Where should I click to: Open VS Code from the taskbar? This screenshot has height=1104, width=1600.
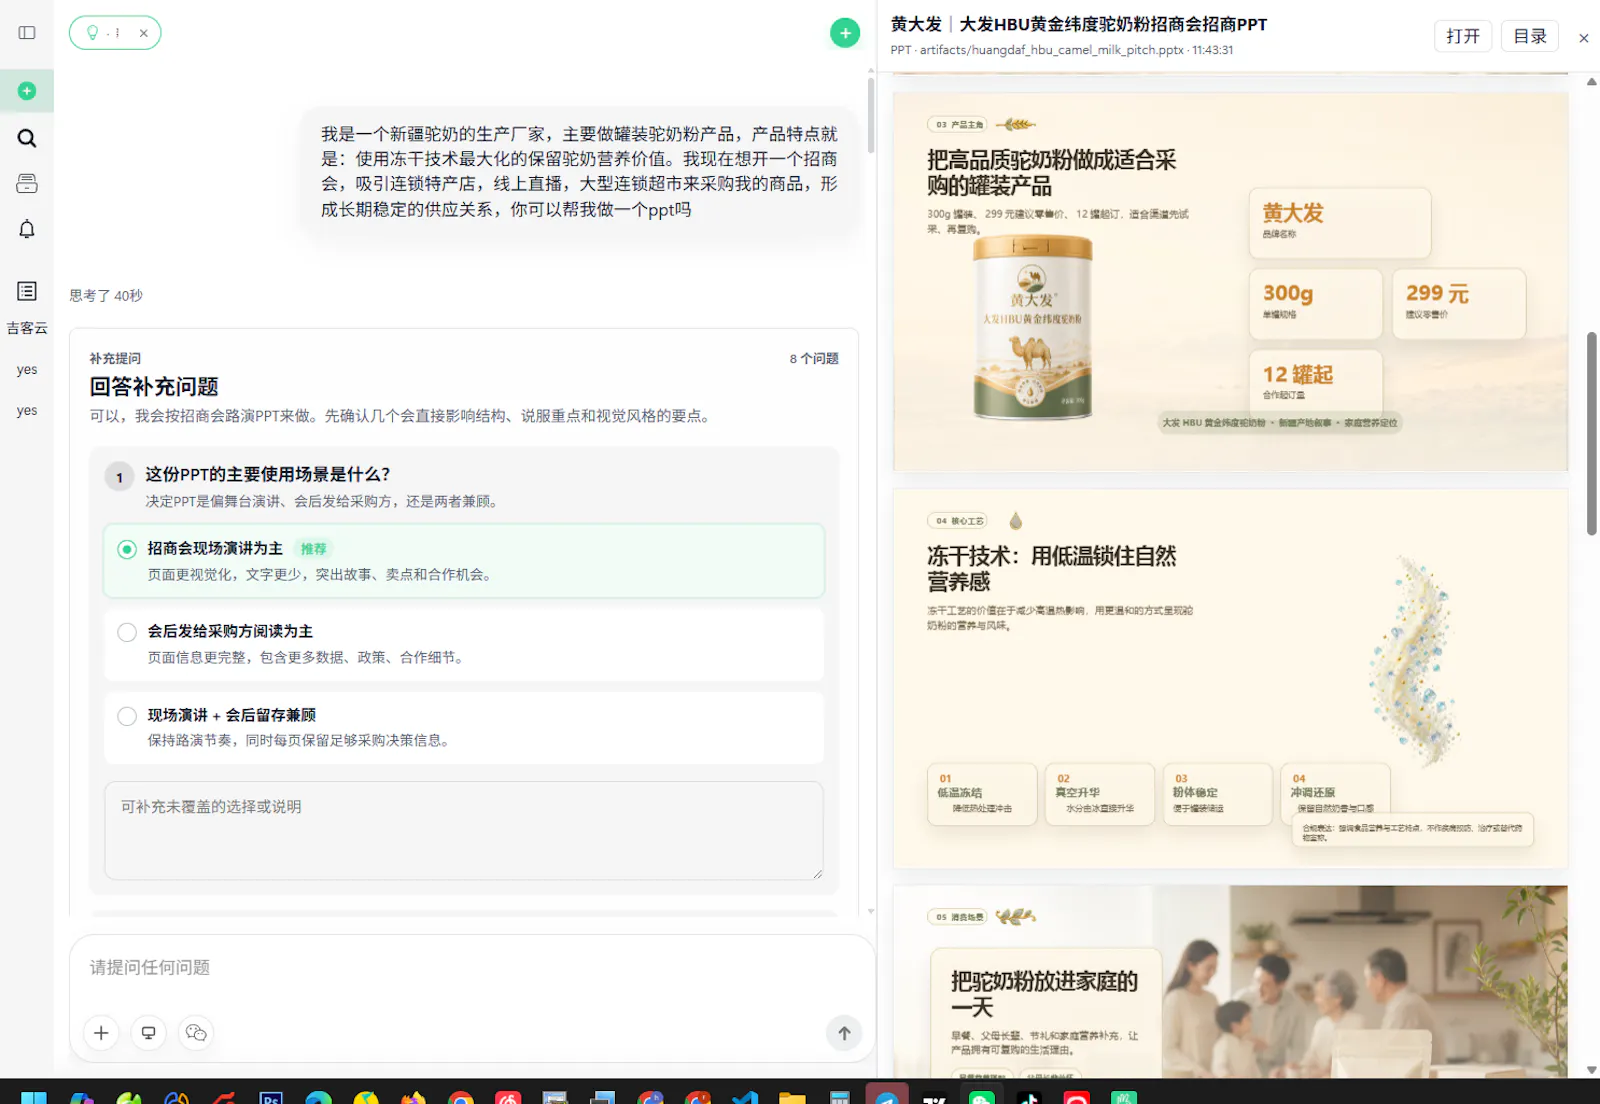(x=745, y=1097)
